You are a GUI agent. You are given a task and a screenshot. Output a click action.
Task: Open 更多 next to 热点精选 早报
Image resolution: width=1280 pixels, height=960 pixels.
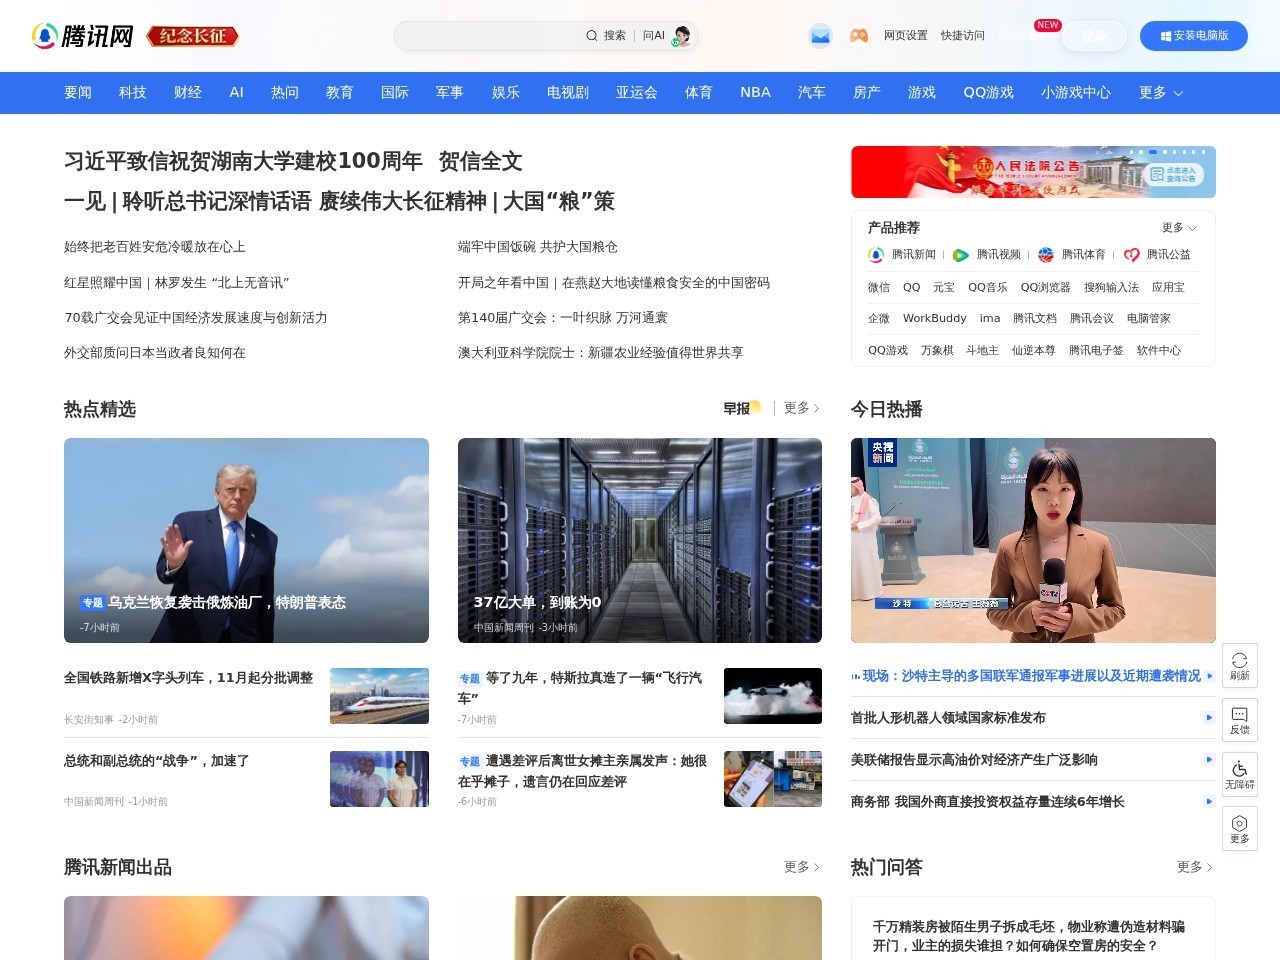click(802, 408)
